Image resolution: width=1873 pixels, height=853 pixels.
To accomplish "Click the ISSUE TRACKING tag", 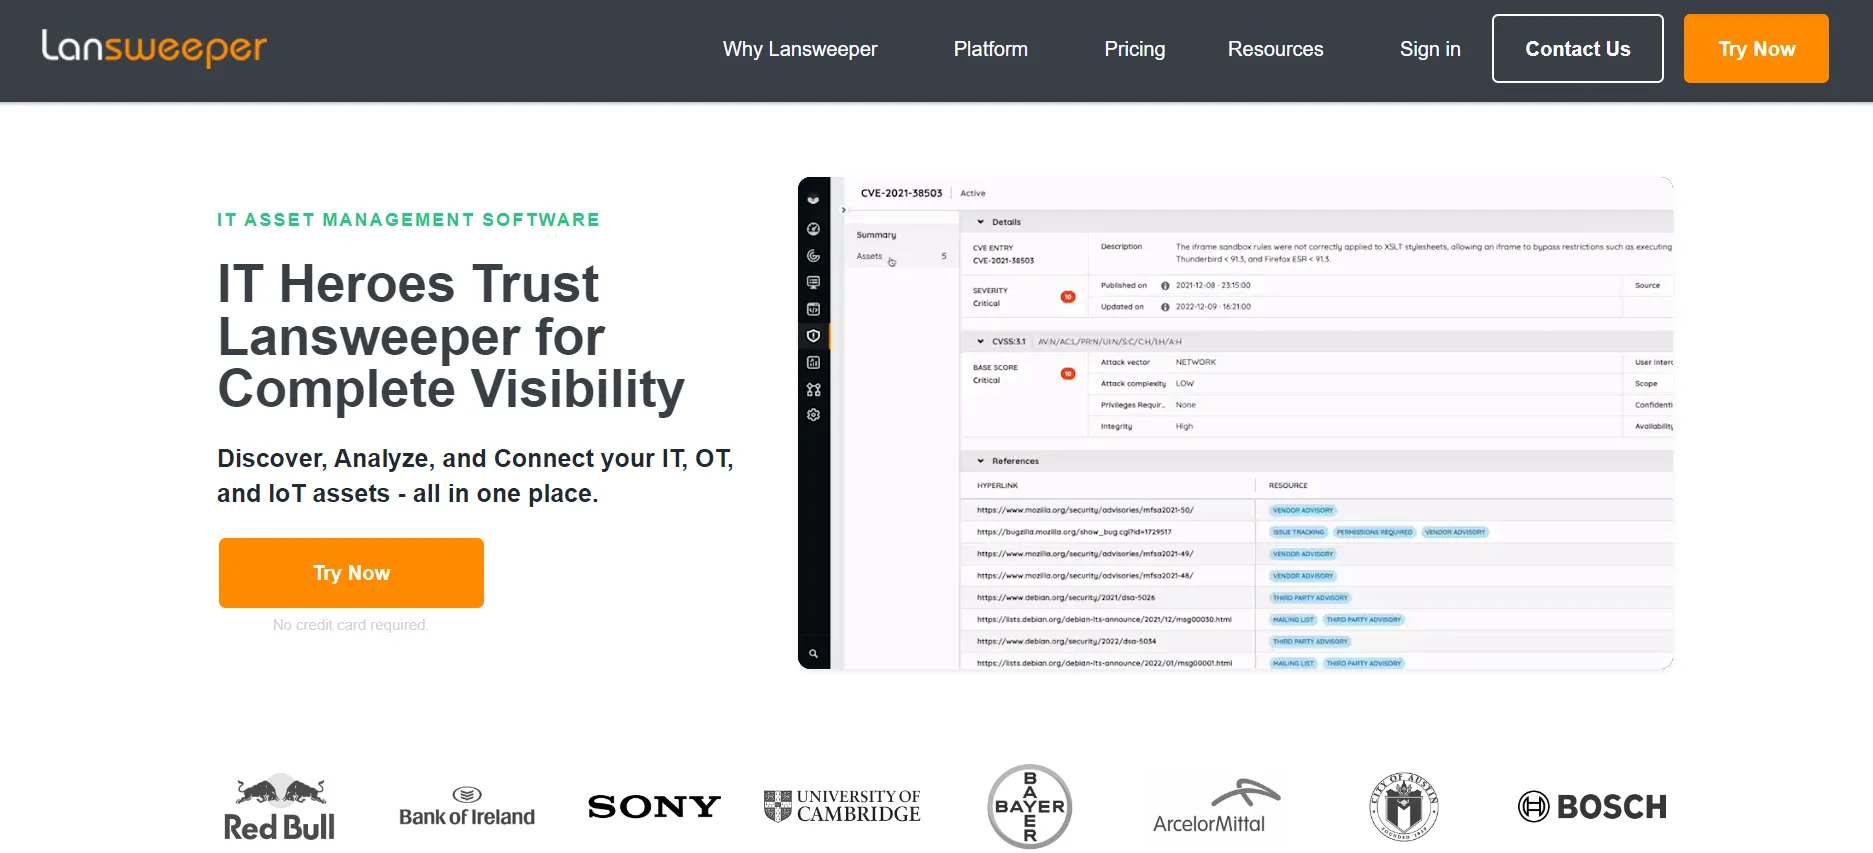I will coord(1298,532).
